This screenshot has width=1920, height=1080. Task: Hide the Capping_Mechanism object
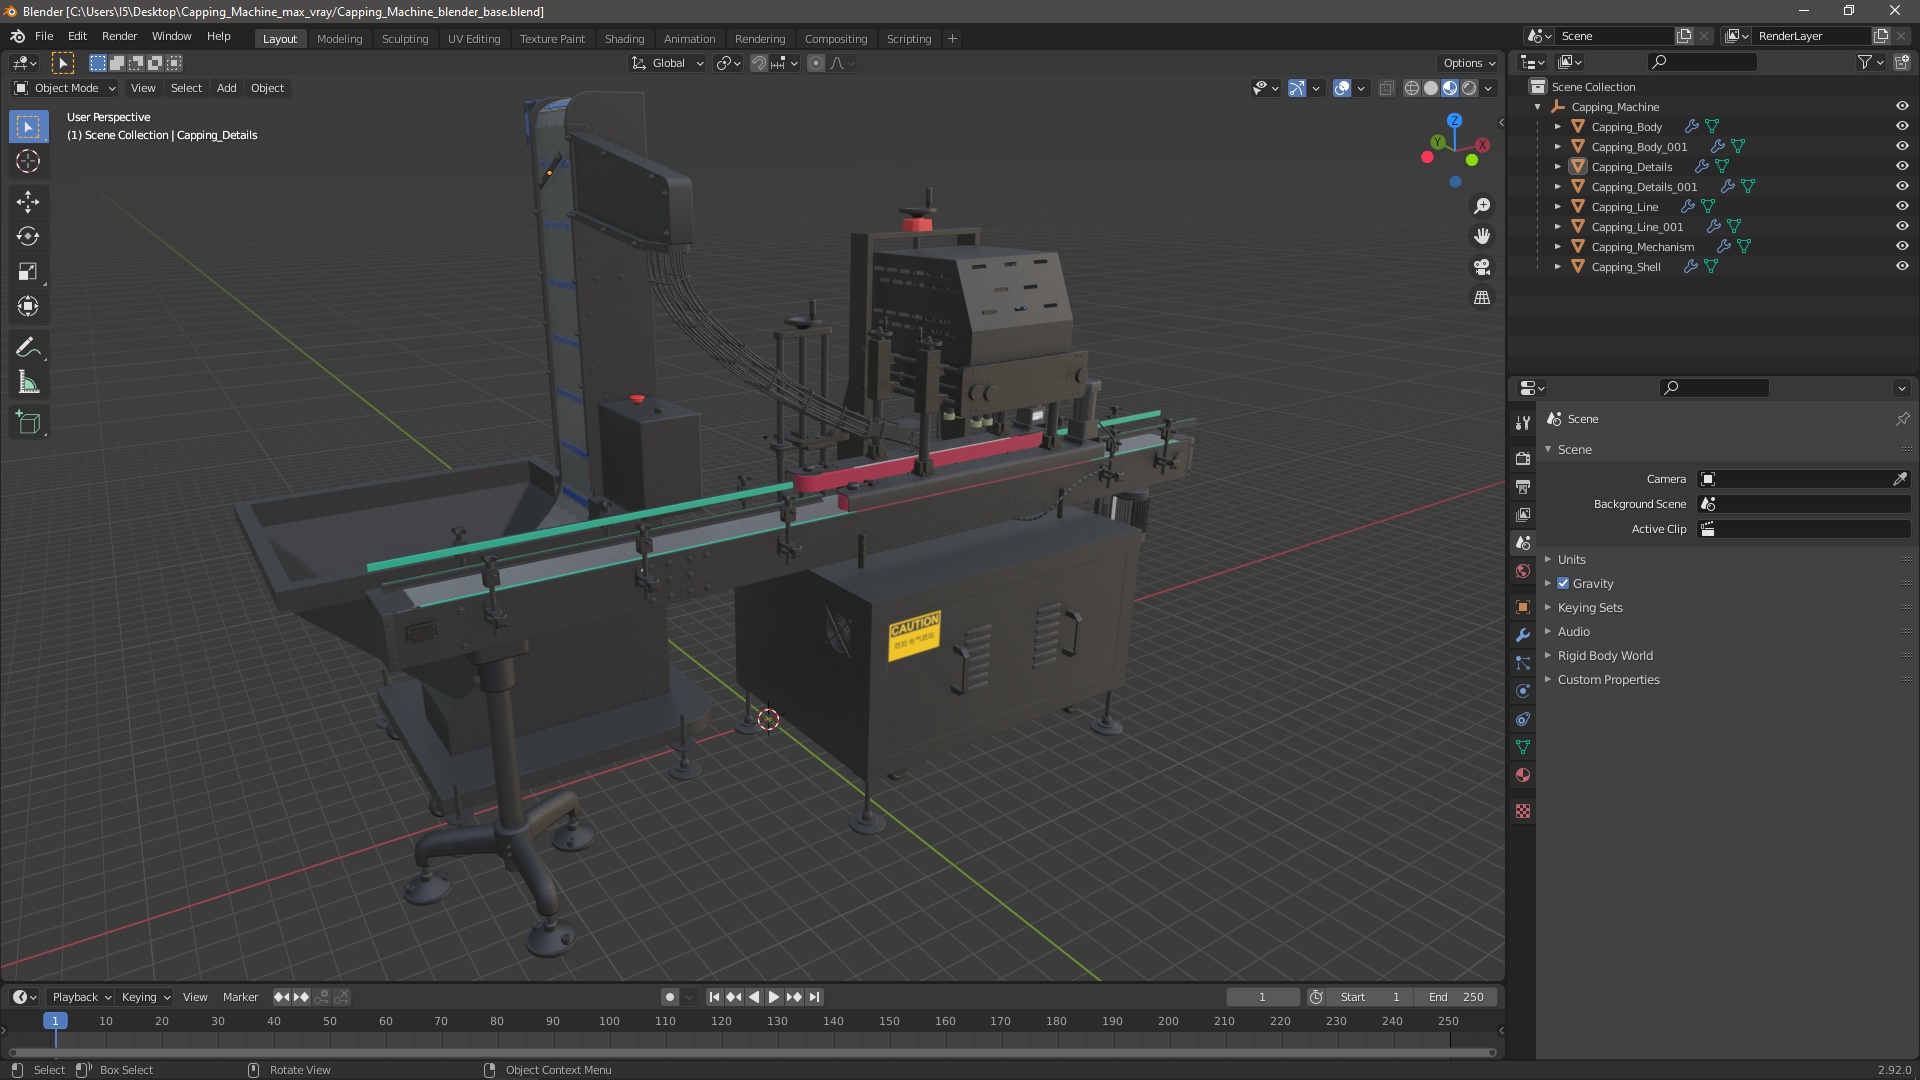coord(1902,246)
